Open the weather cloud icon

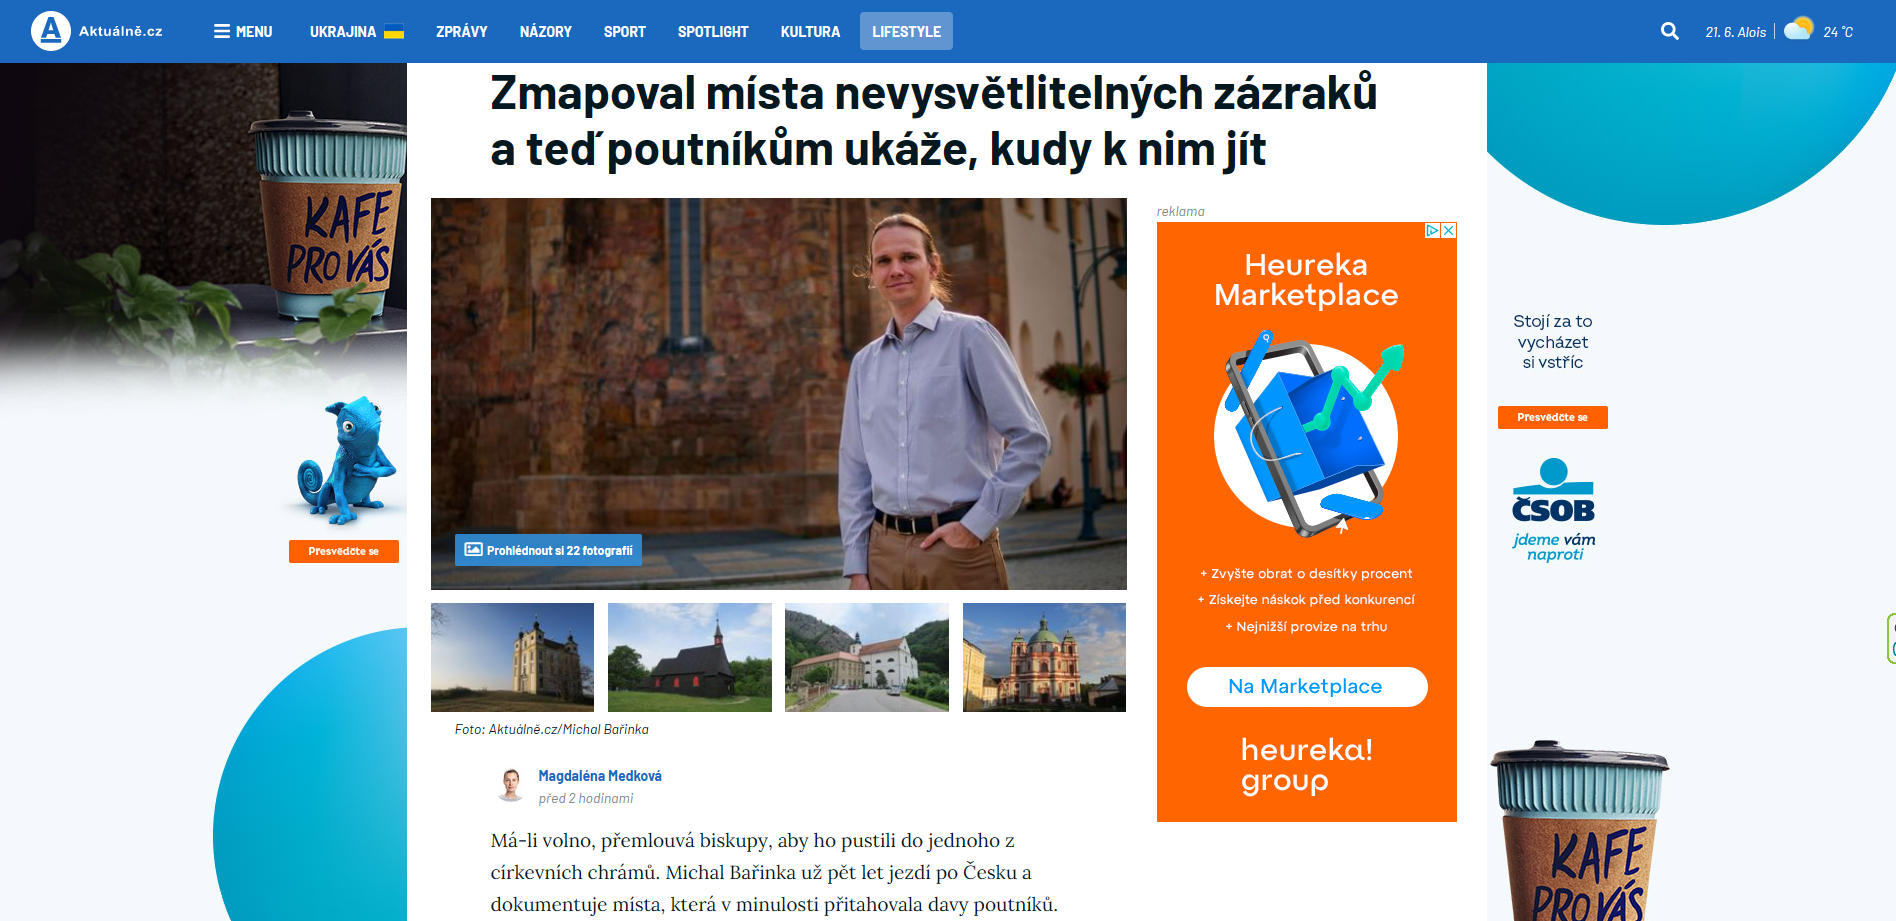point(1798,28)
